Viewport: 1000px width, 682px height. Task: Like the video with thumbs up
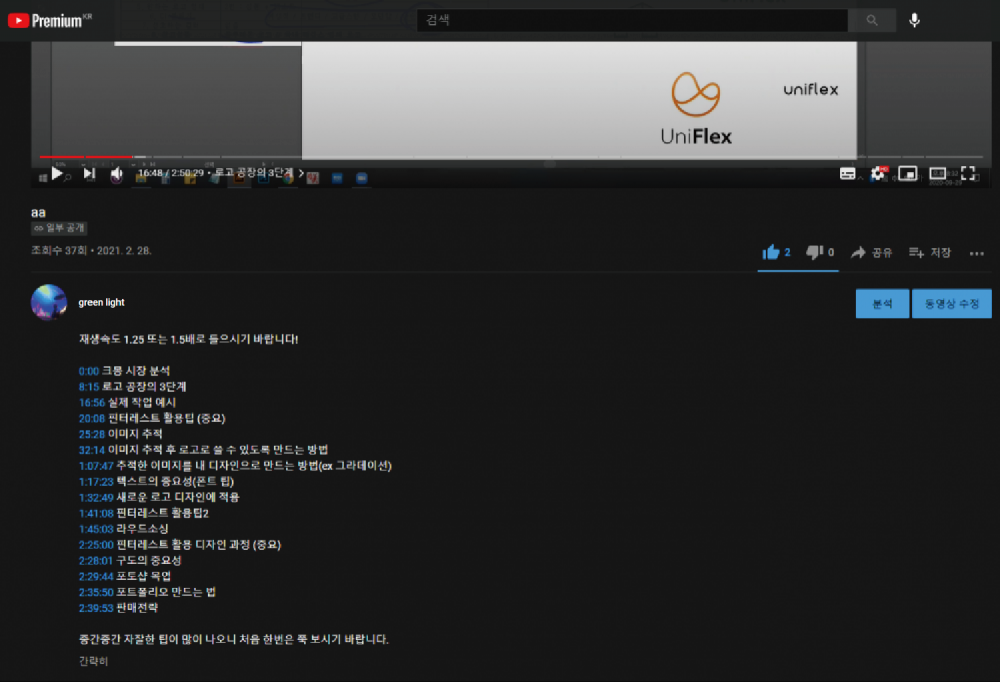click(770, 253)
